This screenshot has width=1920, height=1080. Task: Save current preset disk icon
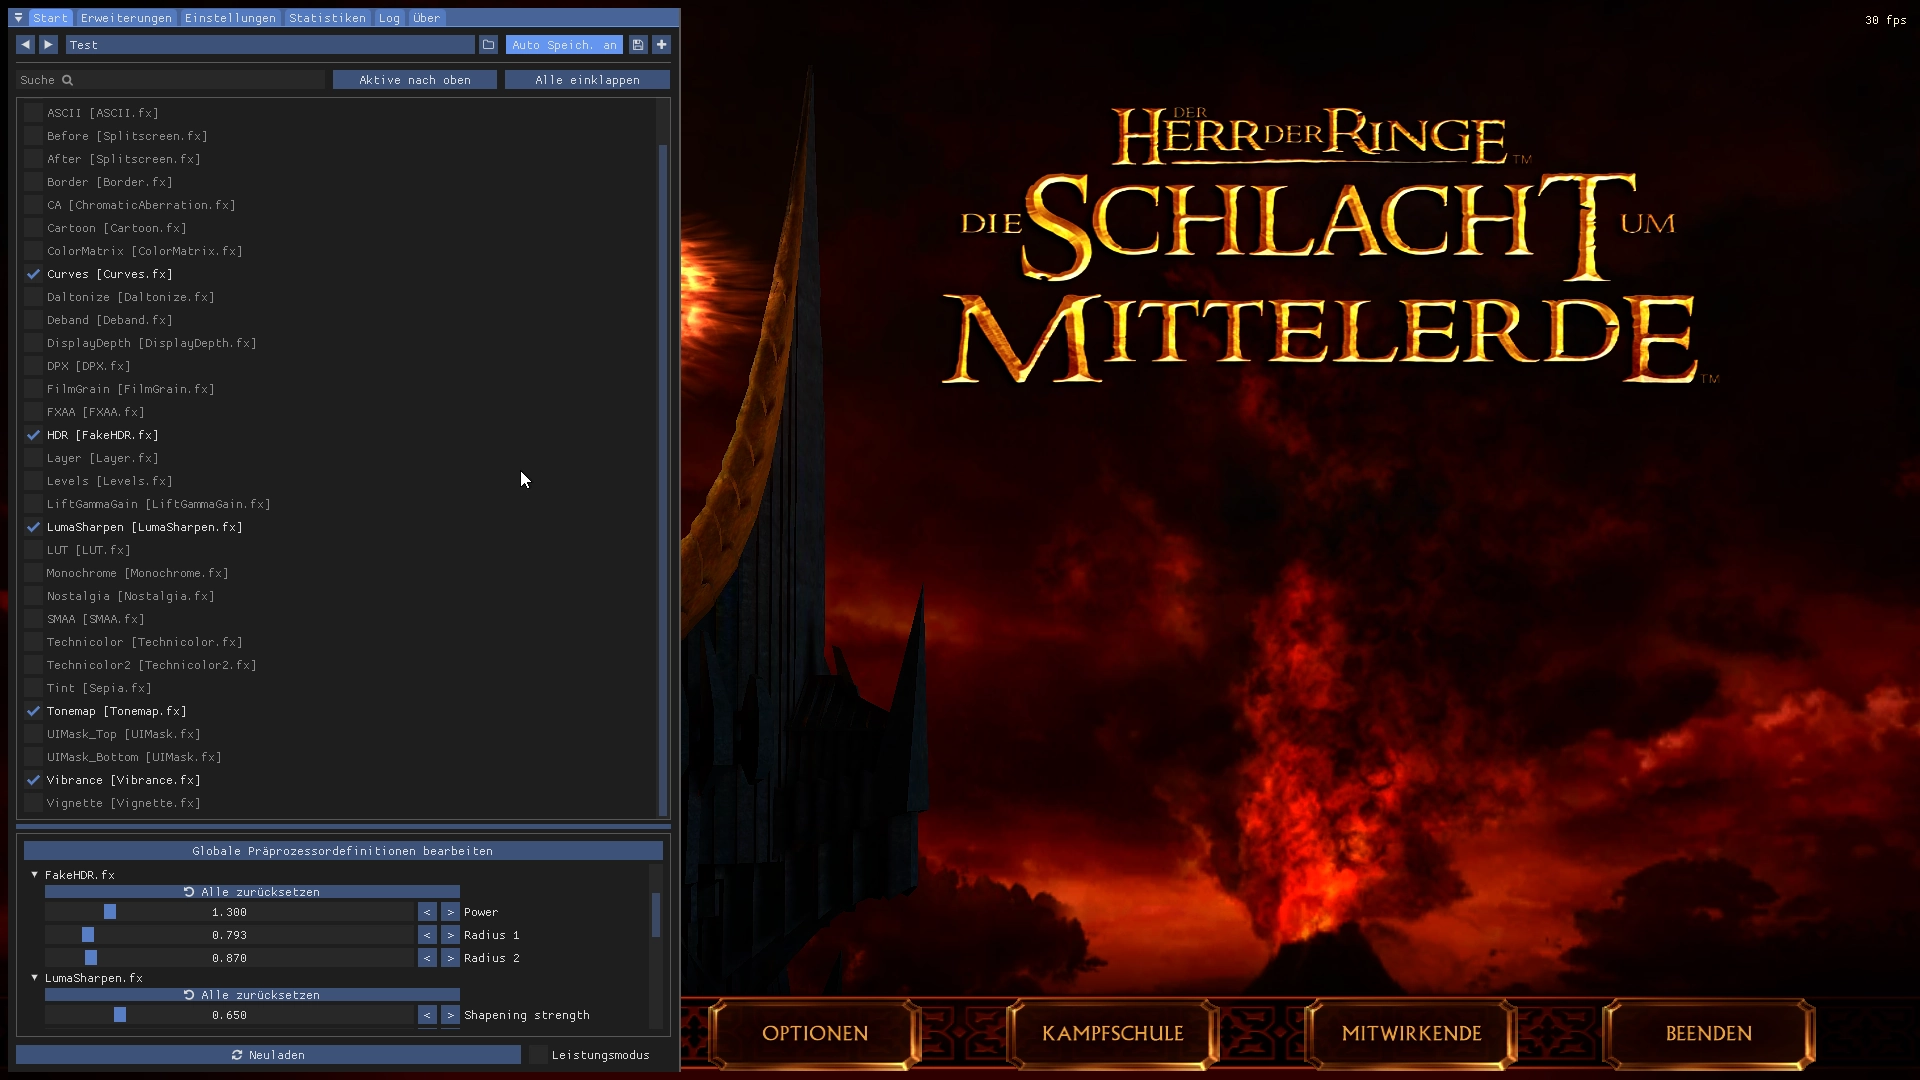pos(638,45)
